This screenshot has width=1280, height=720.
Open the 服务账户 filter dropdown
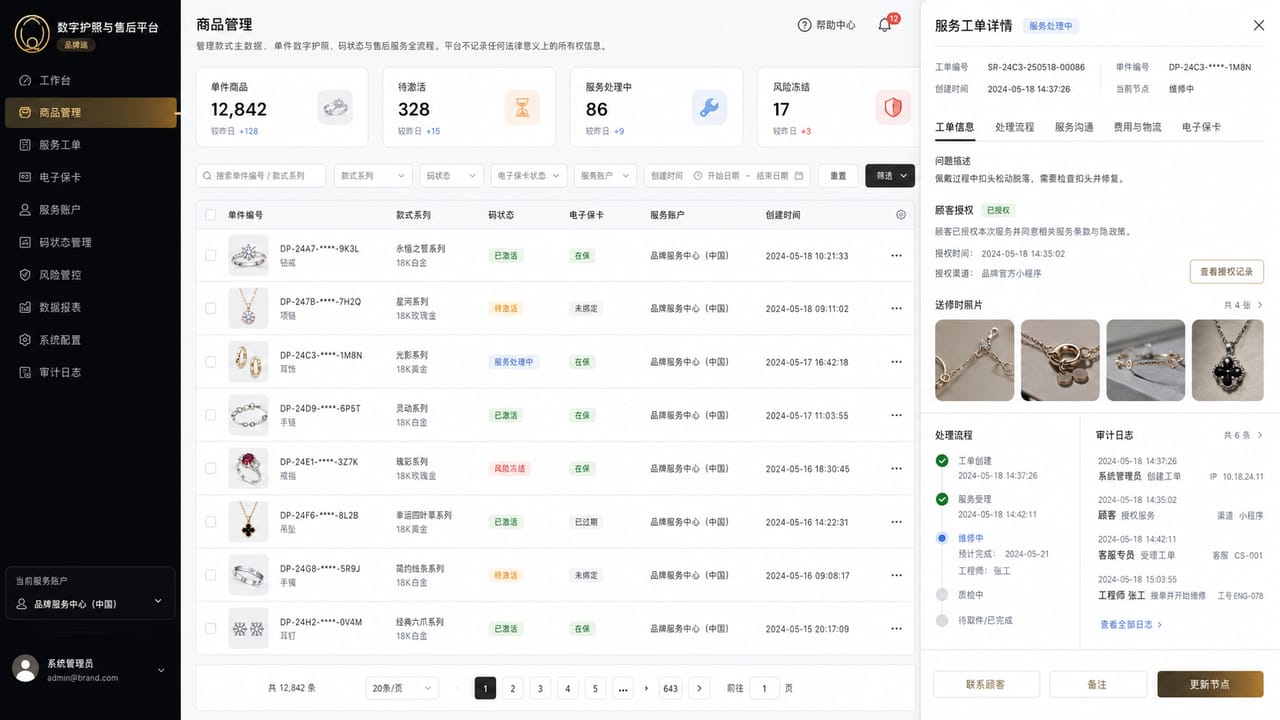605,175
